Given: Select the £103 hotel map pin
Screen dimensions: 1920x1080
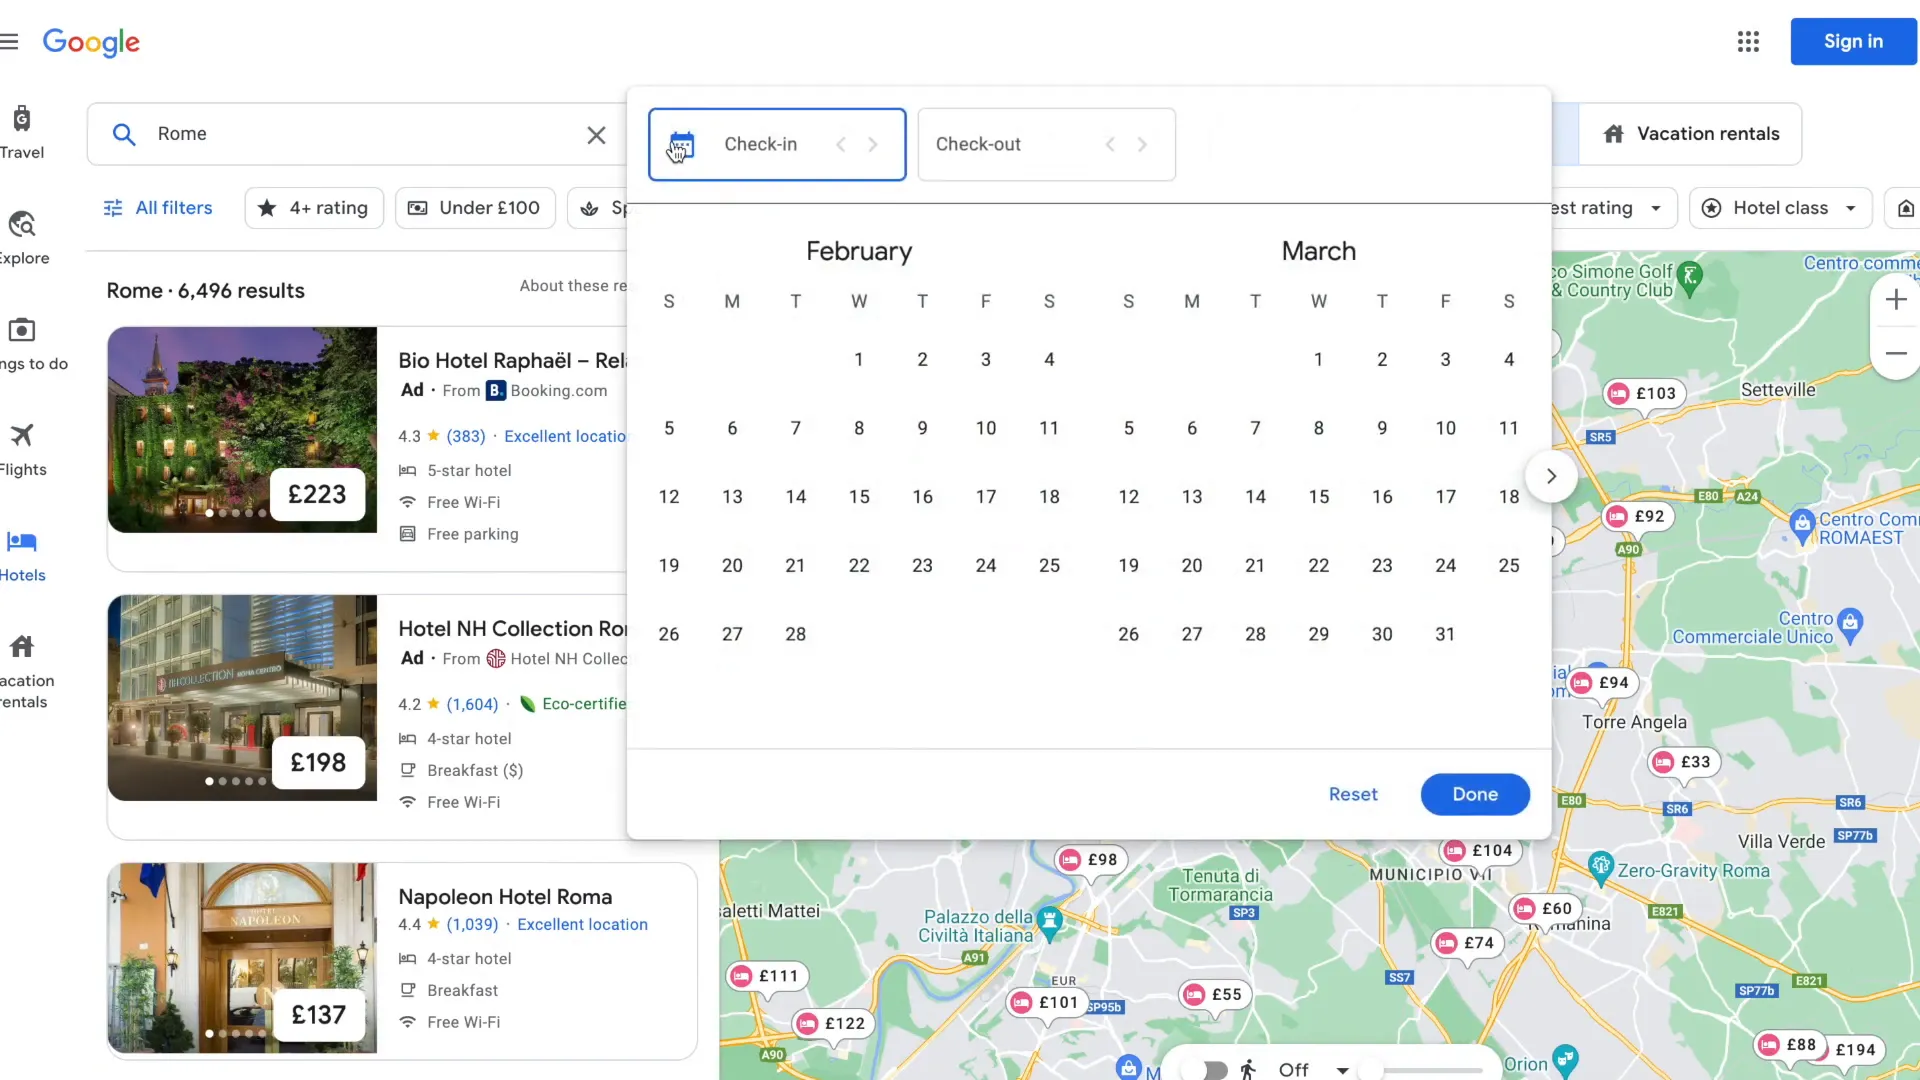Looking at the screenshot, I should tap(1644, 394).
